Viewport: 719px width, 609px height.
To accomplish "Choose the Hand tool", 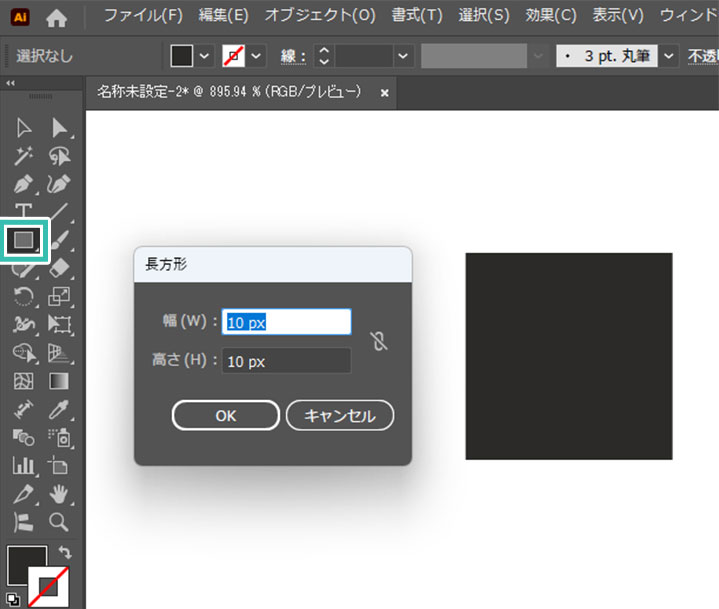I will click(x=59, y=493).
